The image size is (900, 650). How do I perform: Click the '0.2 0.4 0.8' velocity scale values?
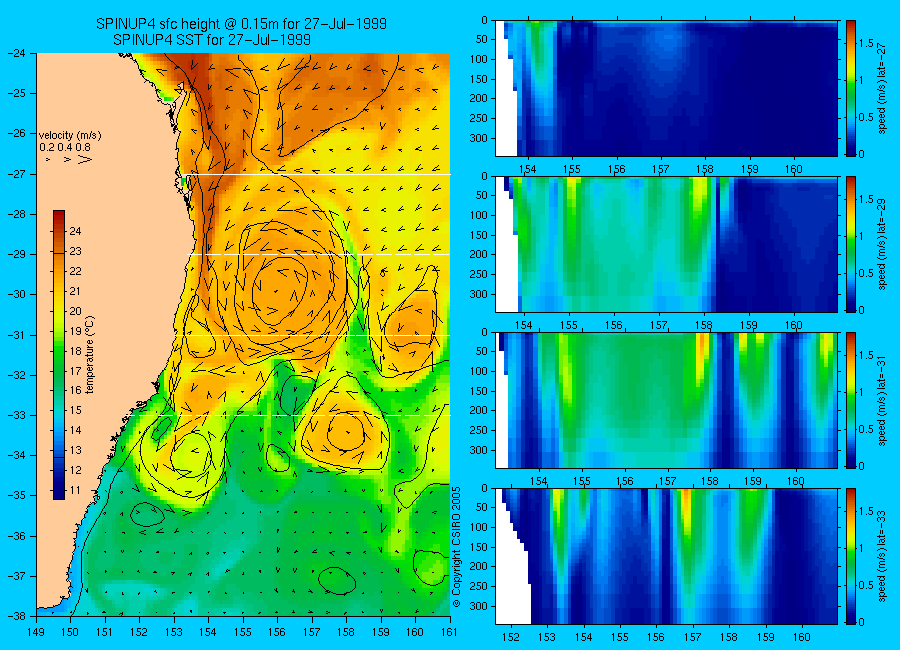tap(65, 147)
